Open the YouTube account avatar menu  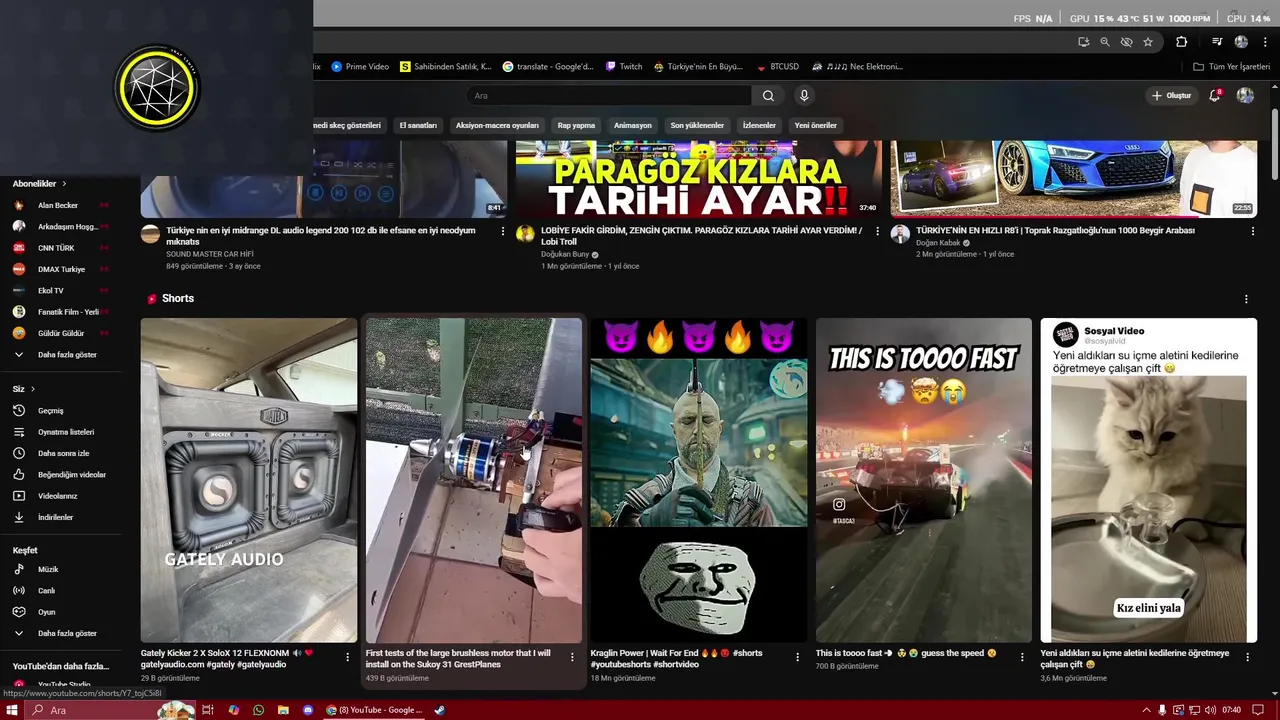[1245, 96]
